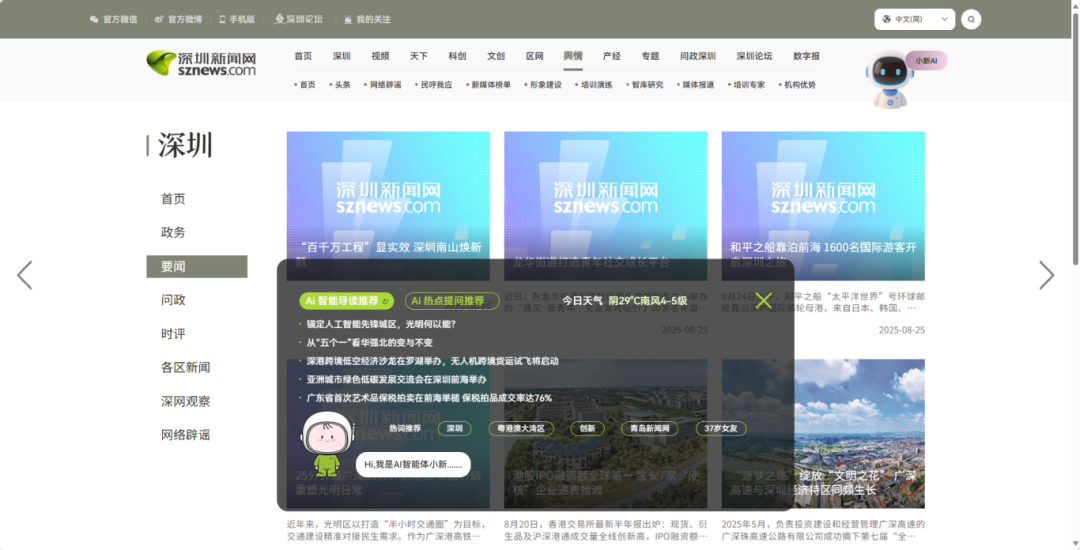Click the search magnifier icon in header
1080x550 pixels.
971,19
